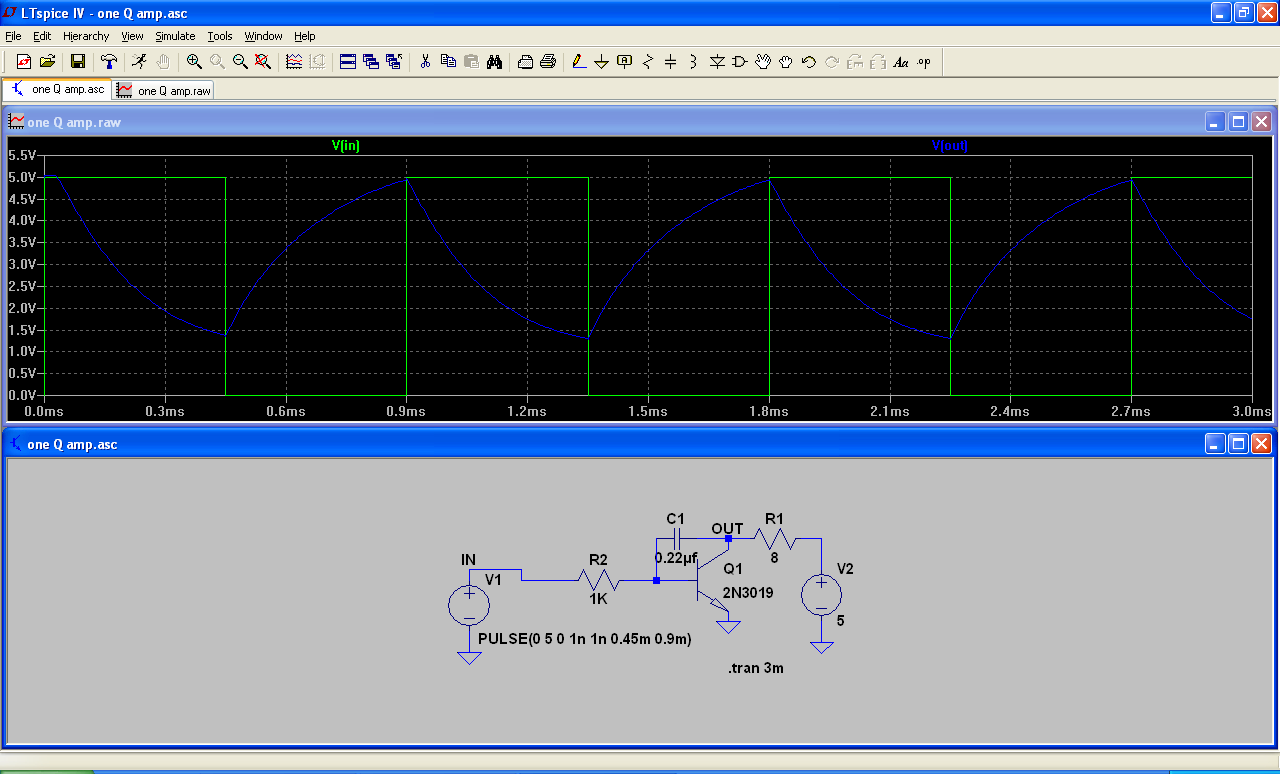Place an inductor from the toolbar
1280x774 pixels.
694,62
